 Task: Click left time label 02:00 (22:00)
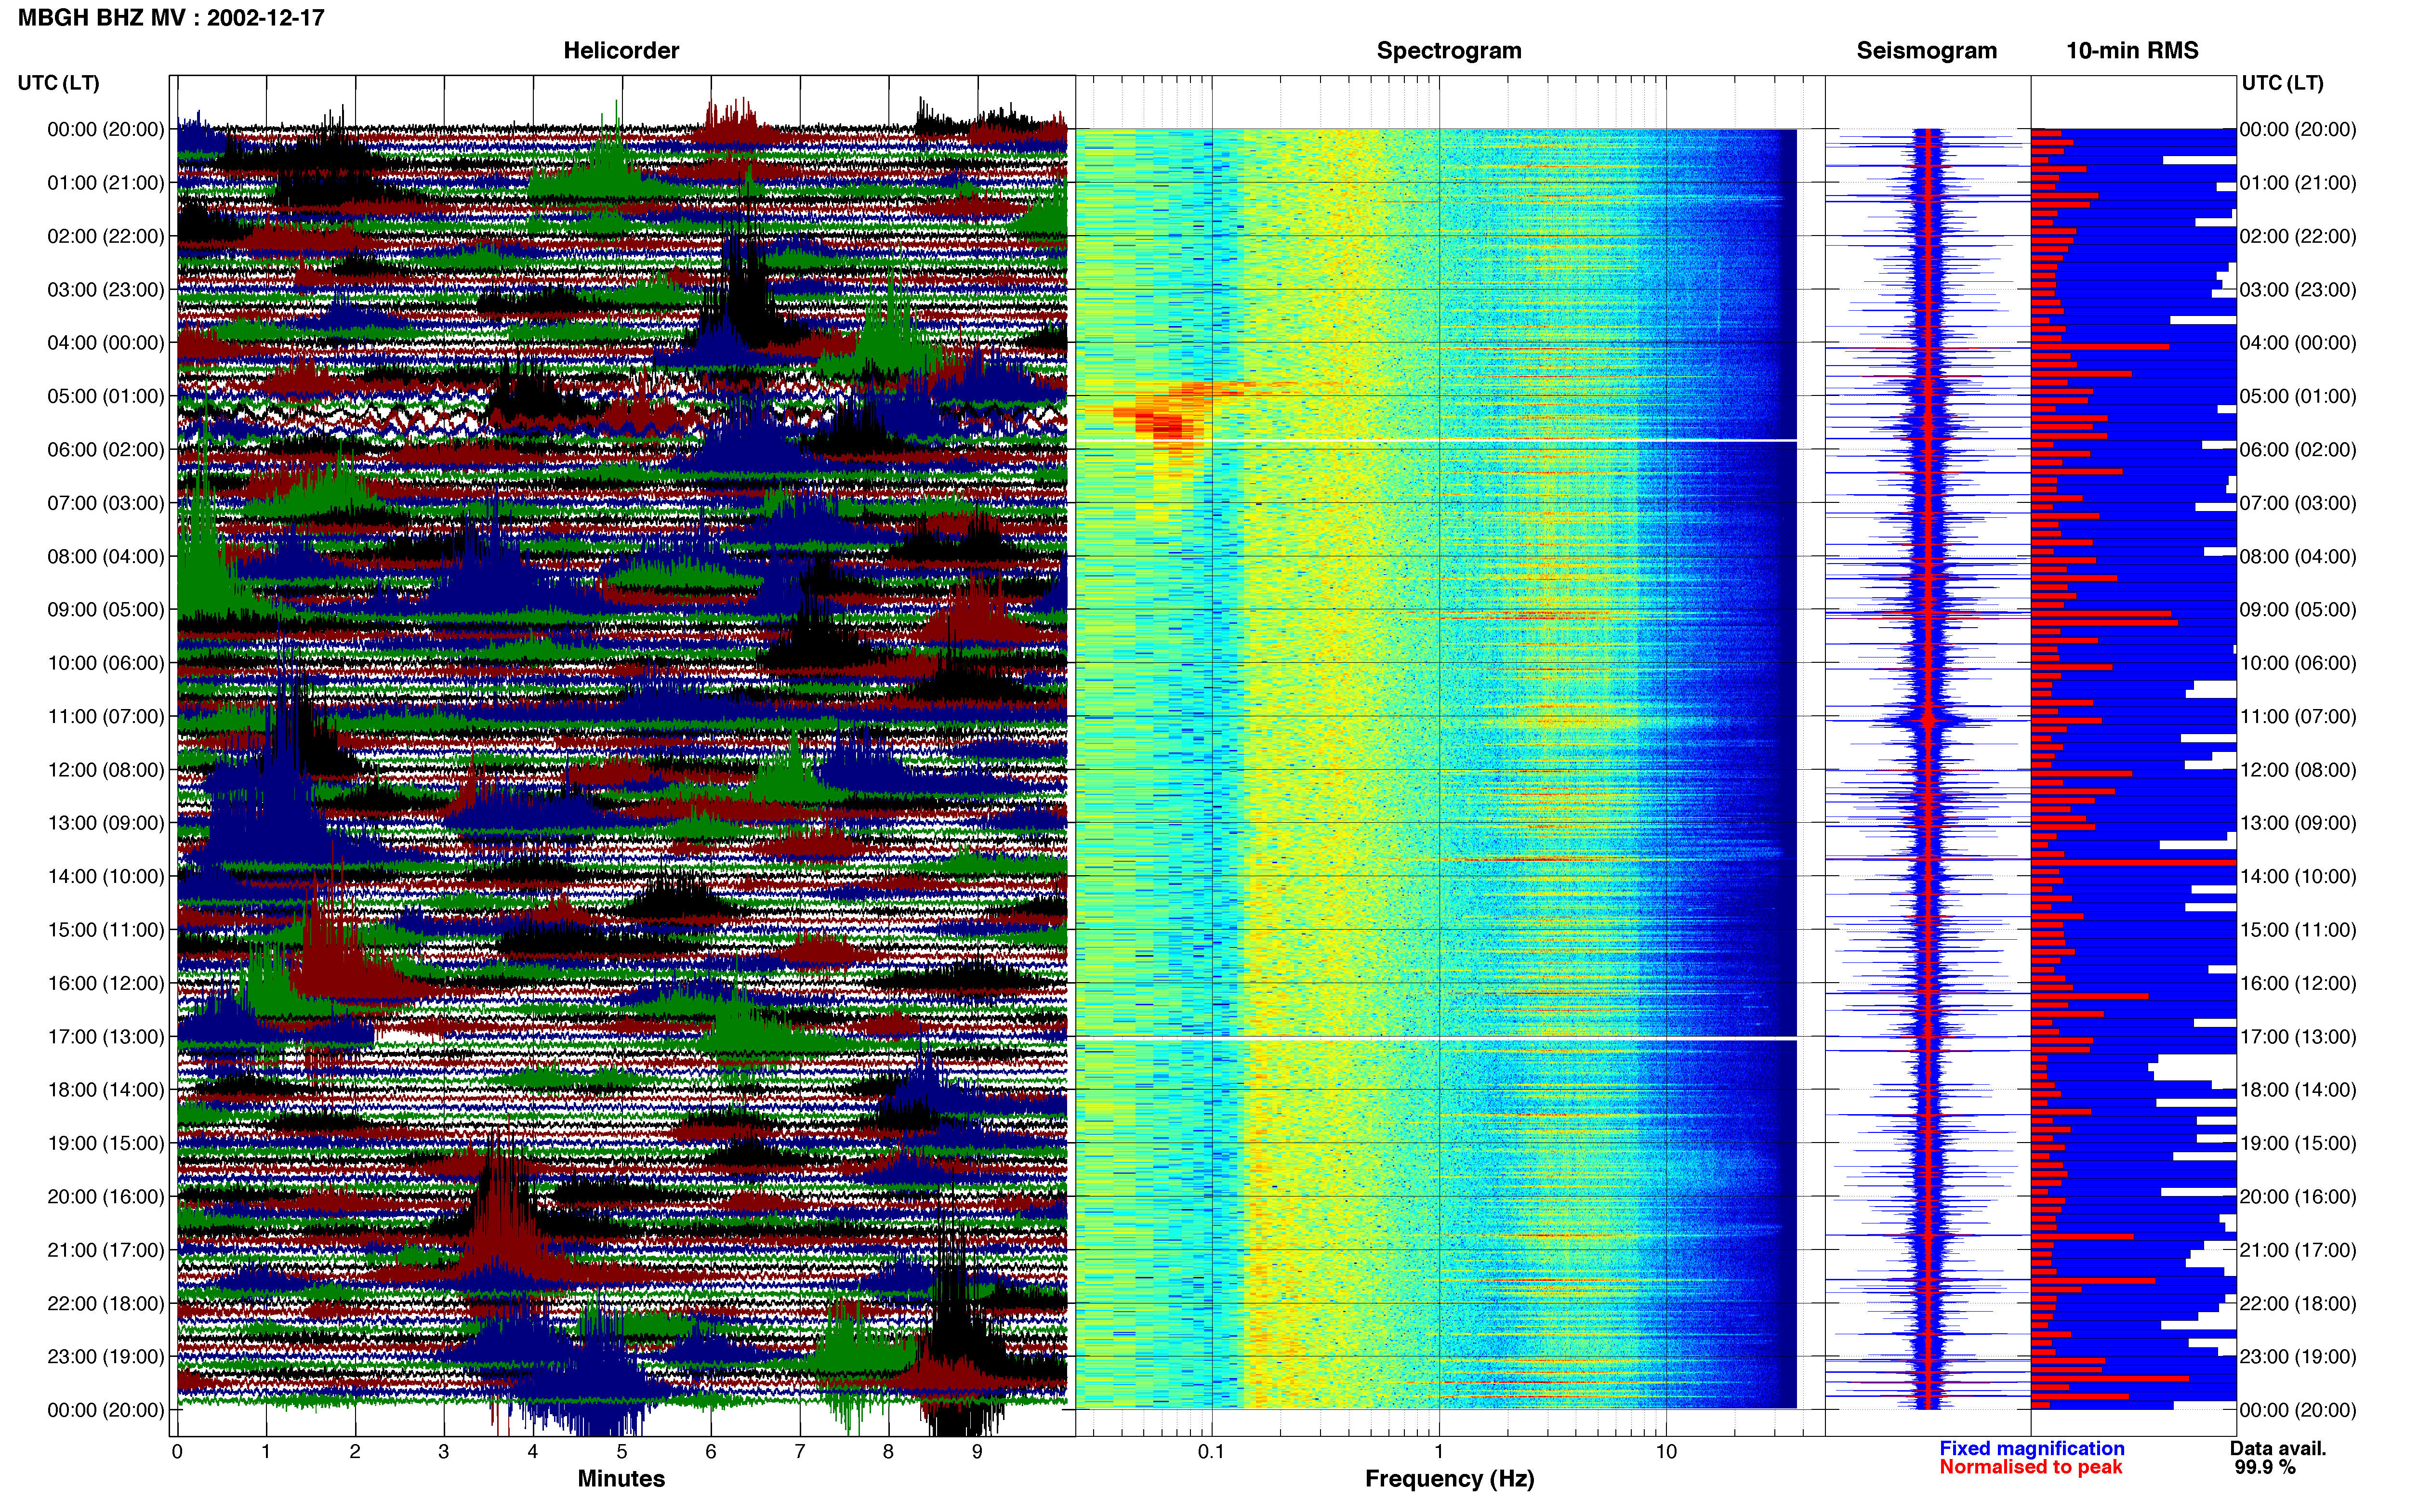[x=106, y=236]
